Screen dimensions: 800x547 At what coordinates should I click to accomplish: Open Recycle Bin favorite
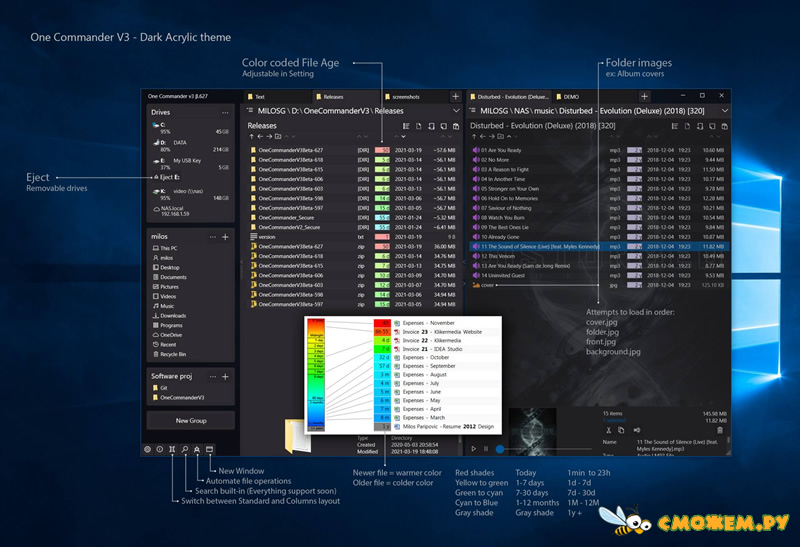click(169, 354)
